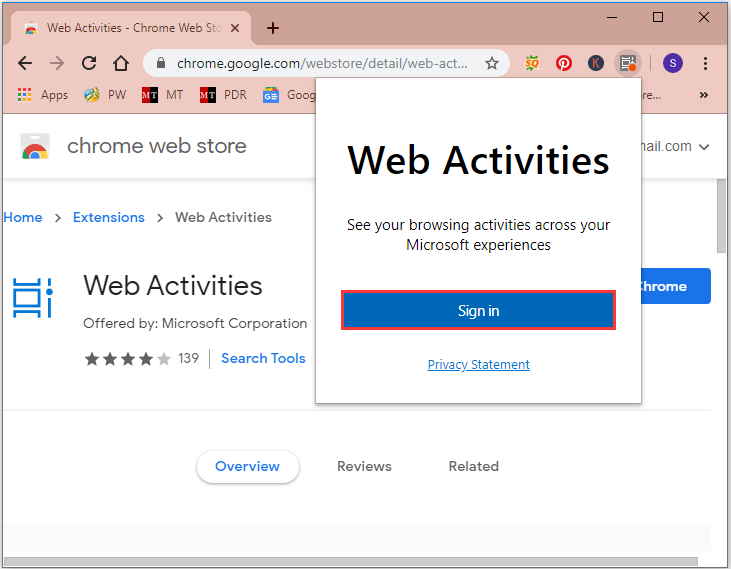The image size is (731, 569).
Task: Minimize the Chrome window
Action: (x=612, y=18)
